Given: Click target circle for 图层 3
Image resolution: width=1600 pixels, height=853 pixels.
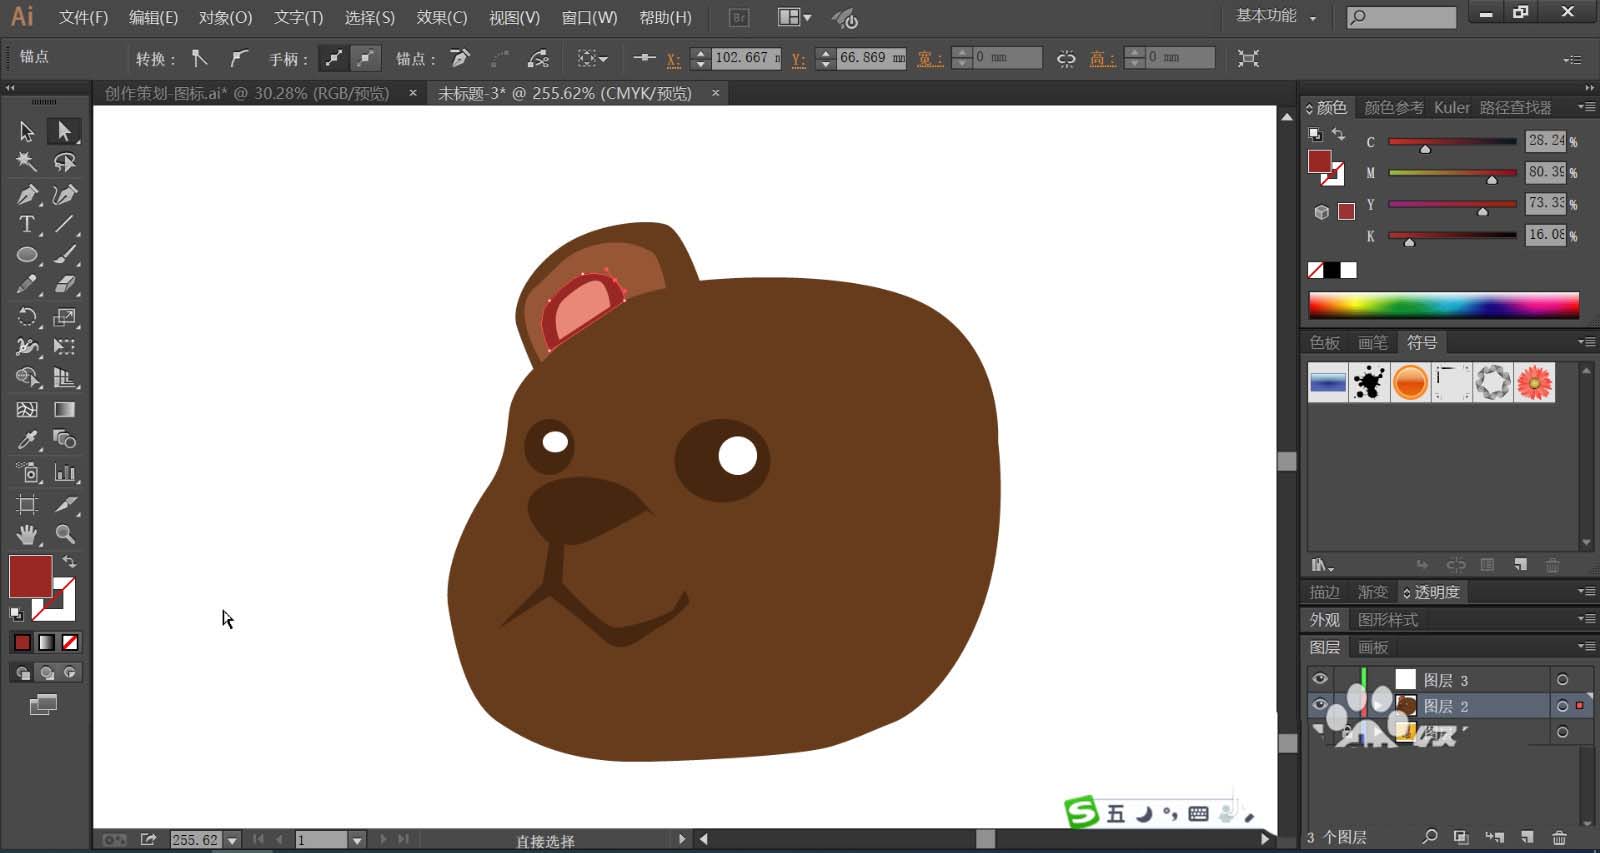Looking at the screenshot, I should 1562,680.
